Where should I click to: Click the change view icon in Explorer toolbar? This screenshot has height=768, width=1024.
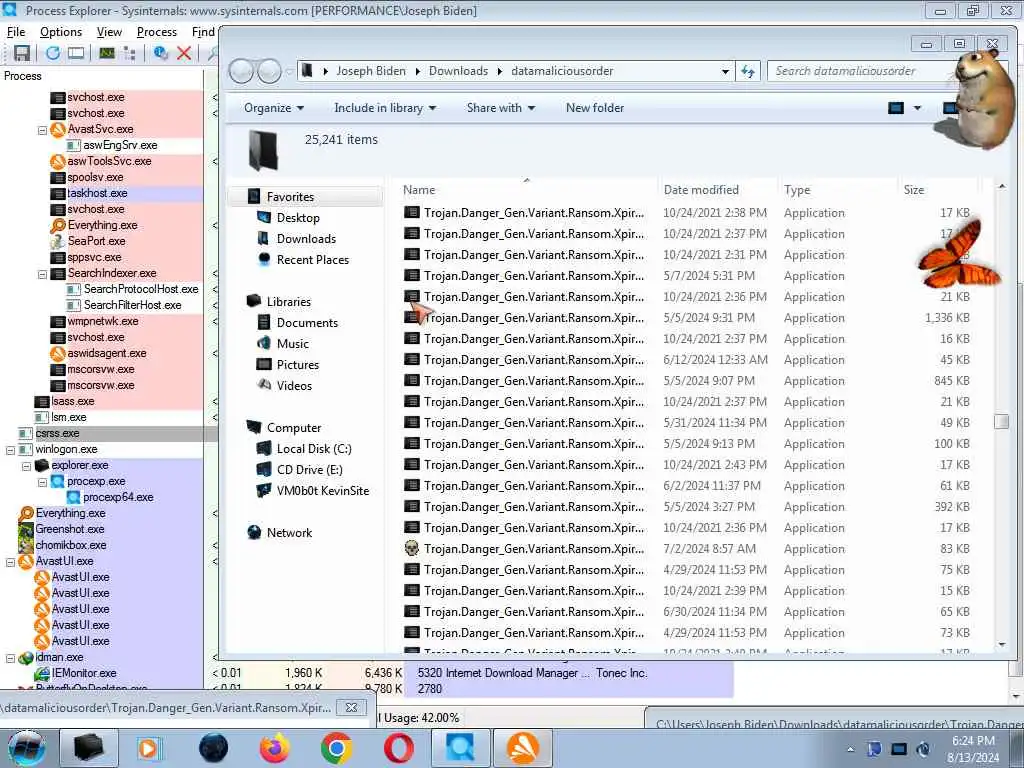pyautogui.click(x=896, y=108)
